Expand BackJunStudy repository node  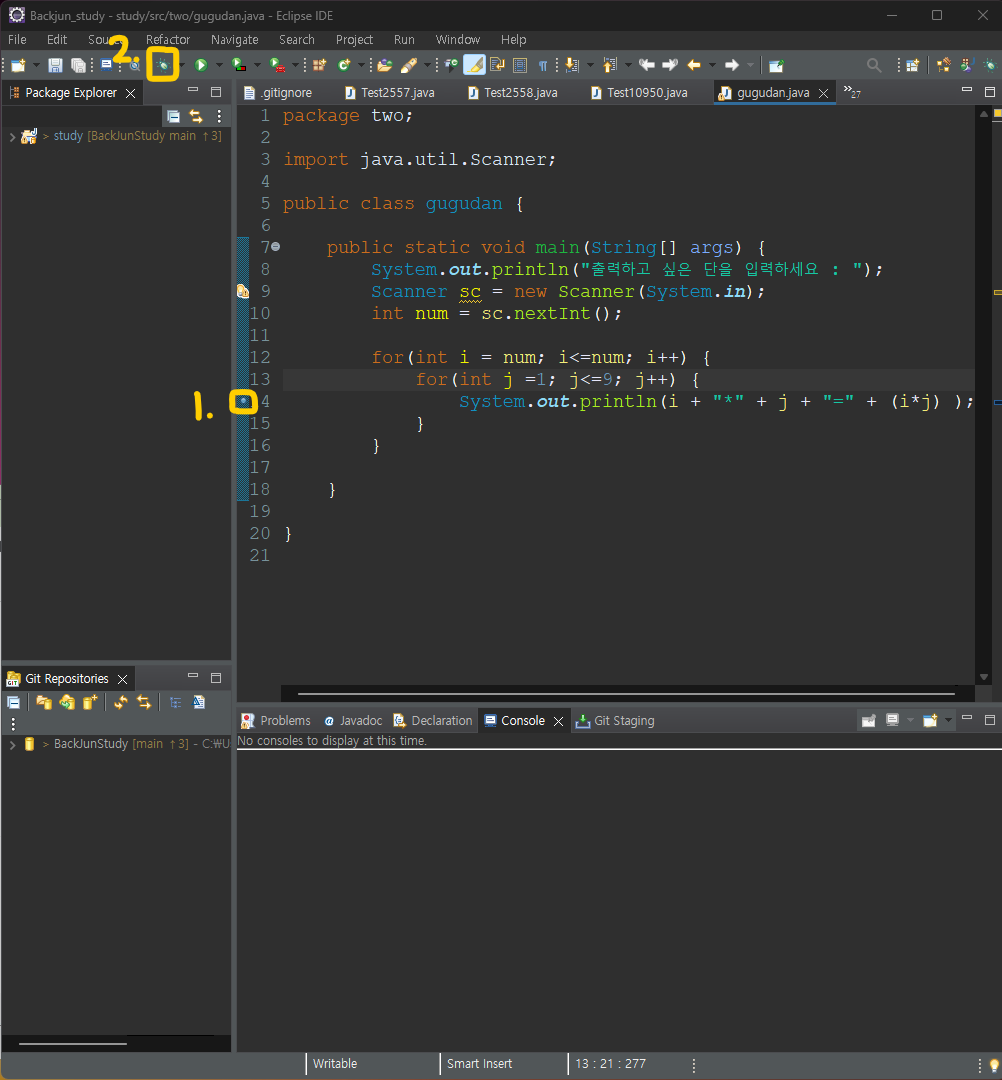(12, 745)
